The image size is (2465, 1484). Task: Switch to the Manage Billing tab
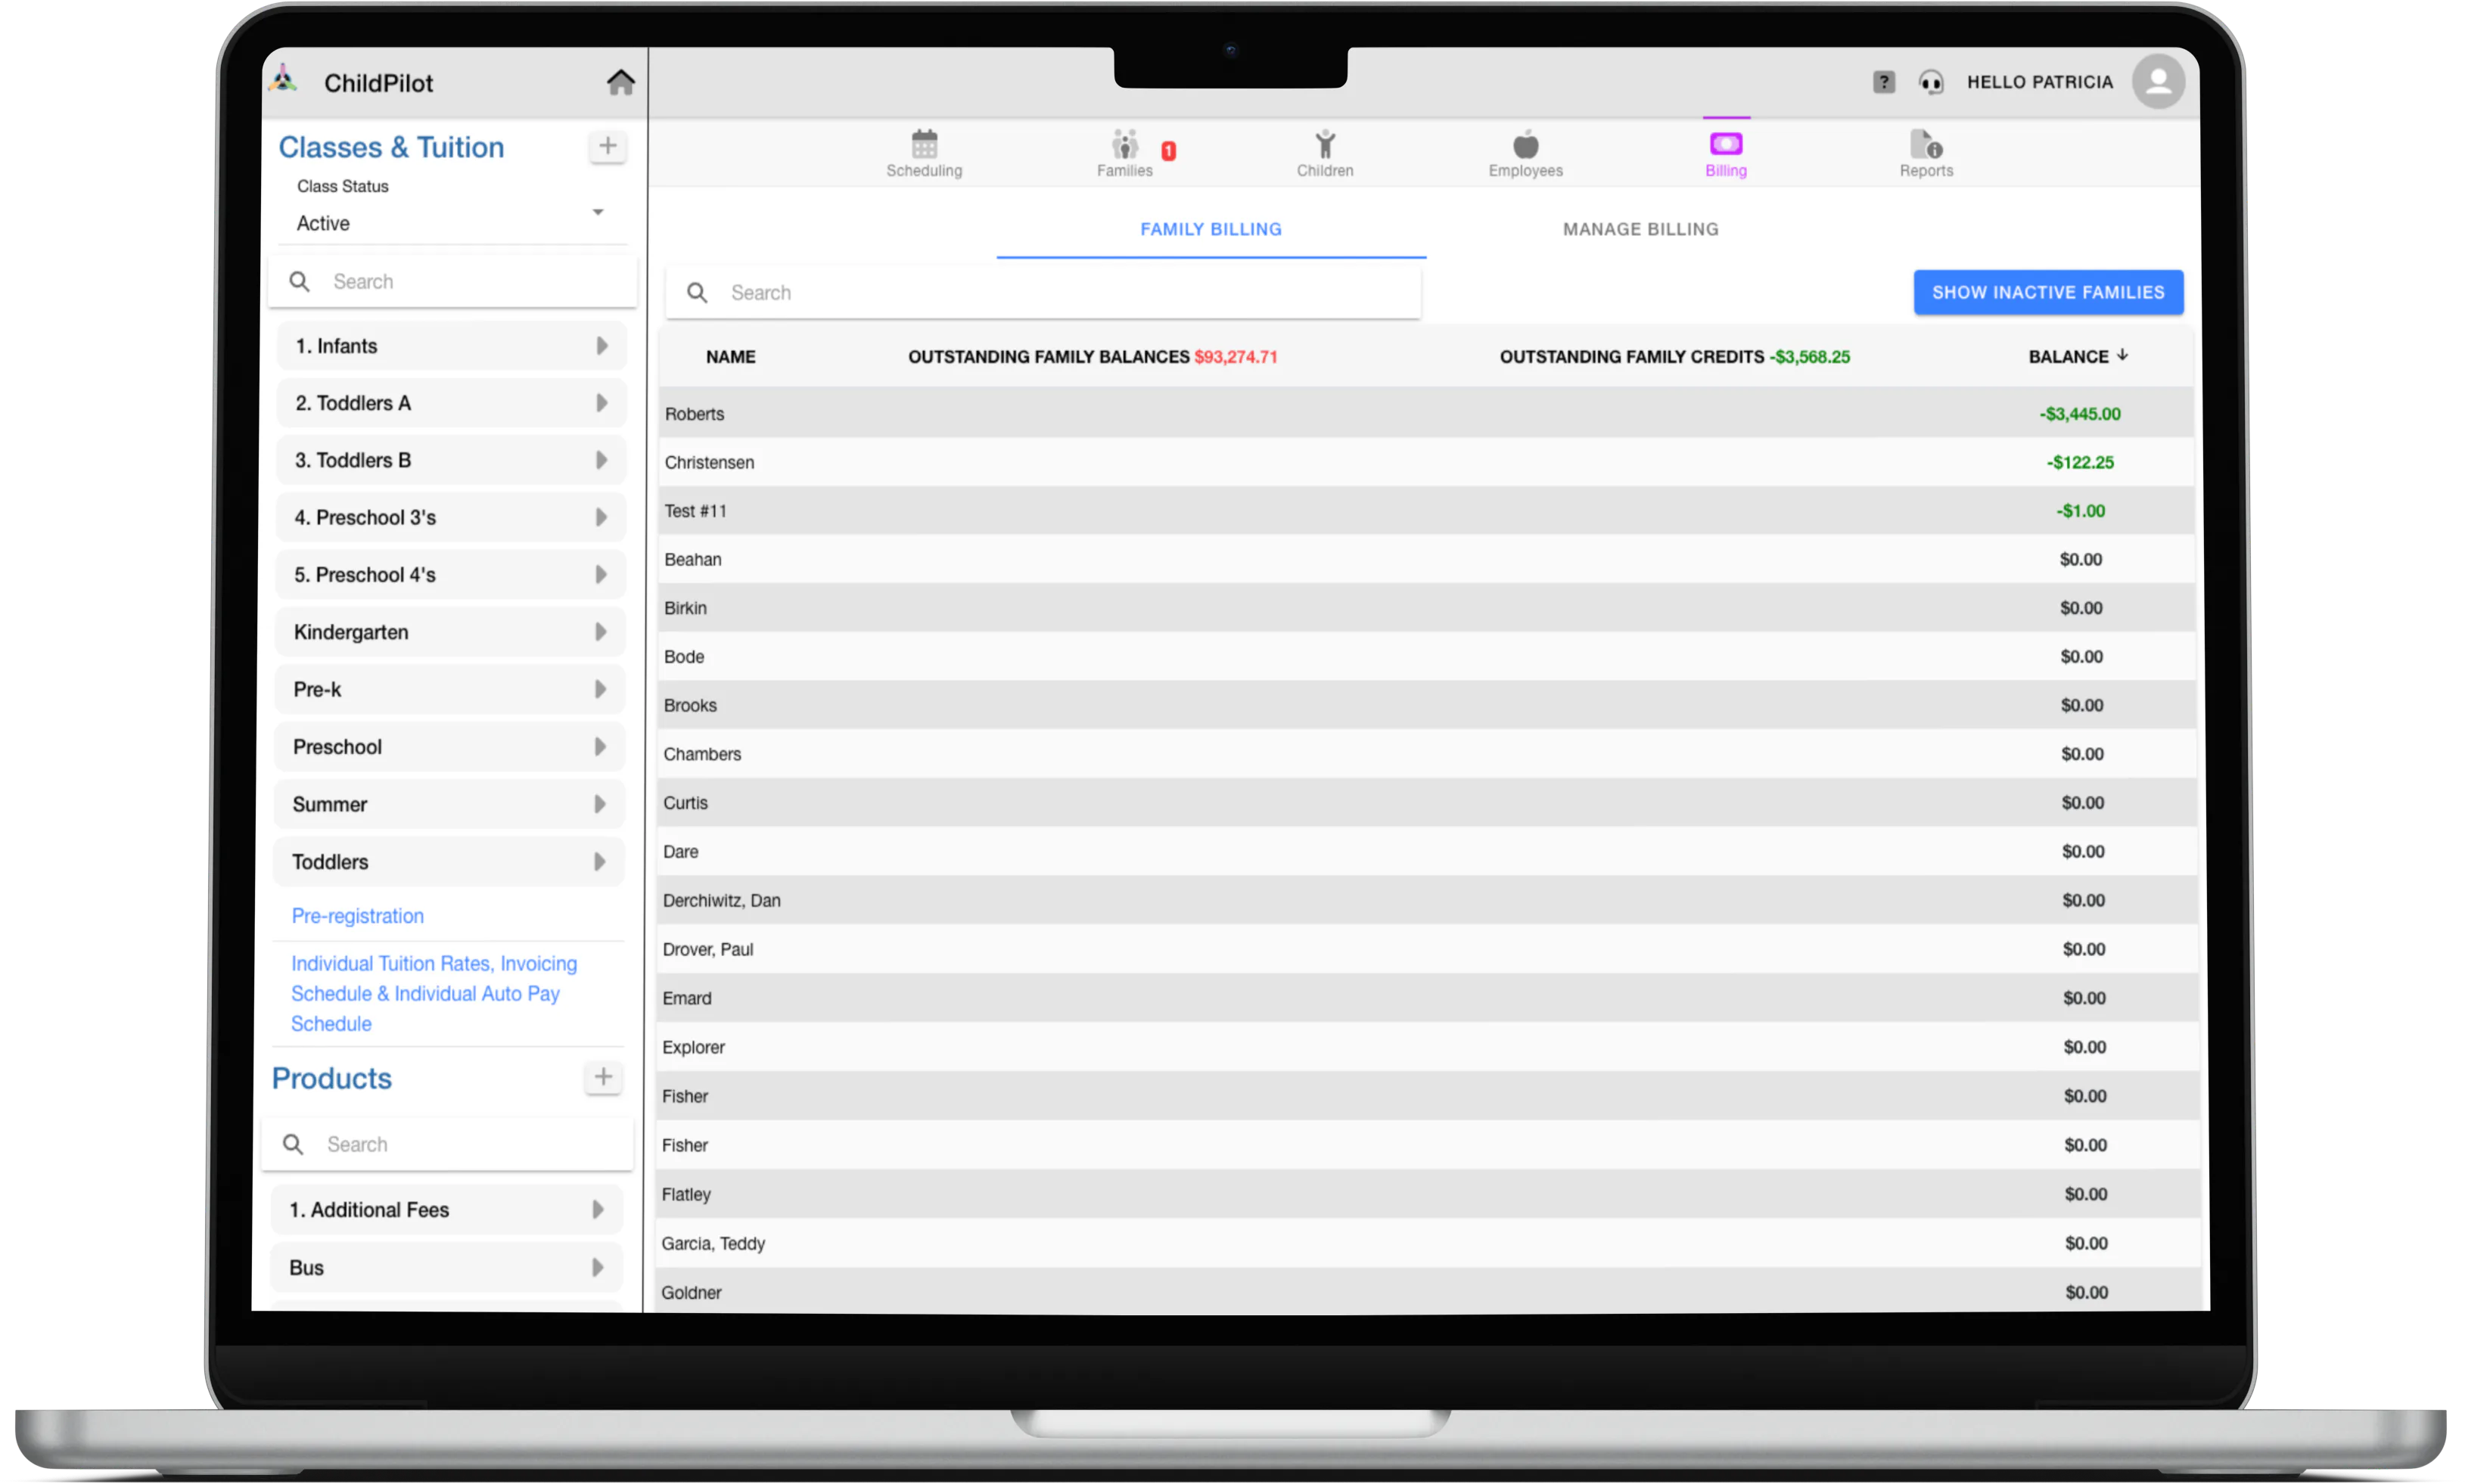tap(1640, 229)
